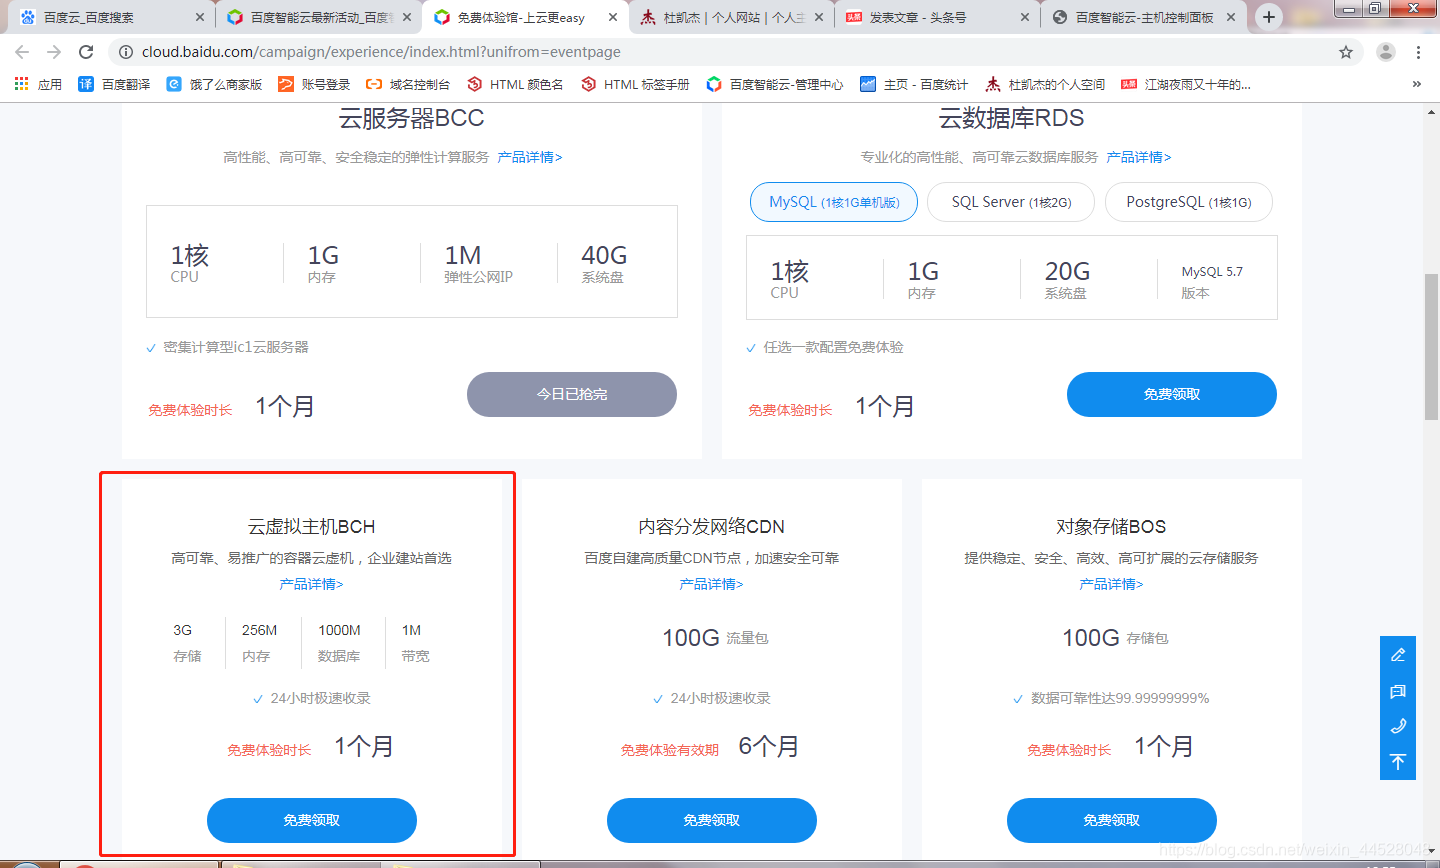Switch to 百度智能云最新活动 tab

pos(319,17)
